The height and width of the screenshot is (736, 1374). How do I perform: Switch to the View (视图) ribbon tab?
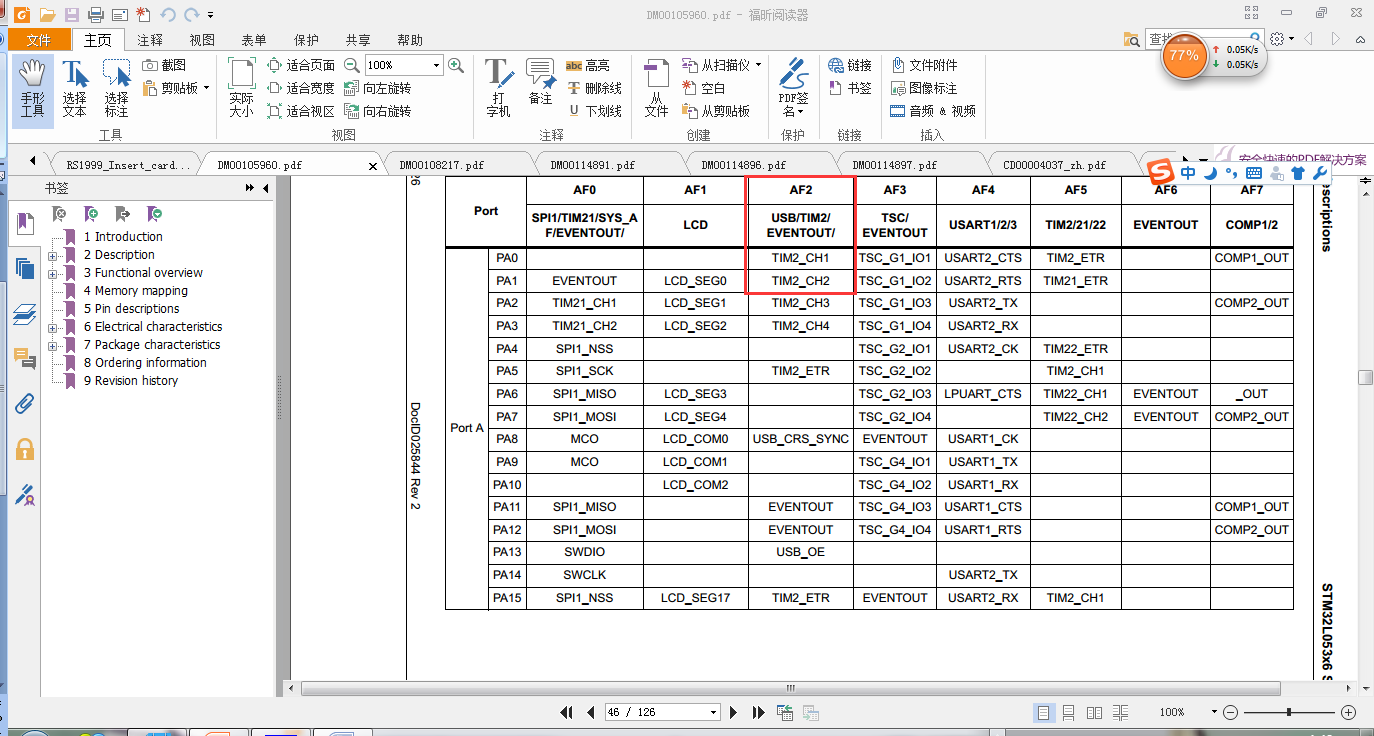tap(202, 40)
